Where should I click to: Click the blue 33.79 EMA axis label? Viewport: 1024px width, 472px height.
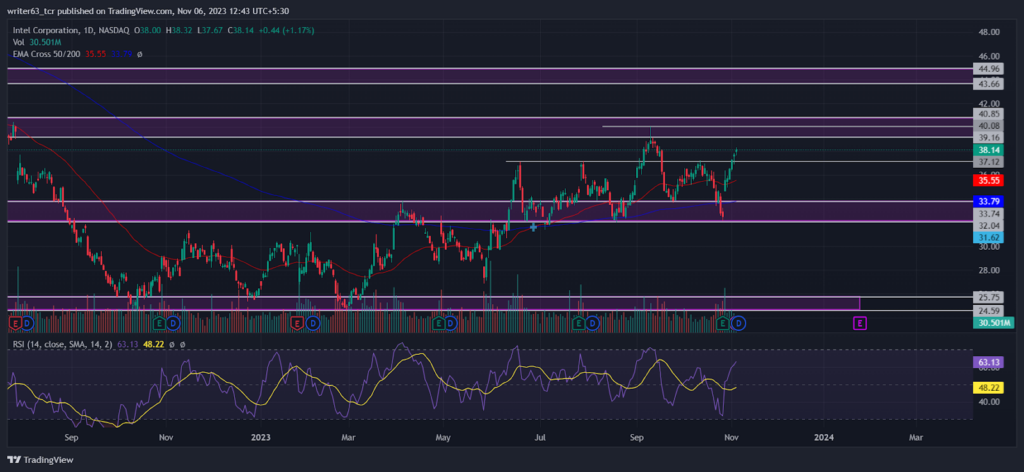pyautogui.click(x=986, y=202)
